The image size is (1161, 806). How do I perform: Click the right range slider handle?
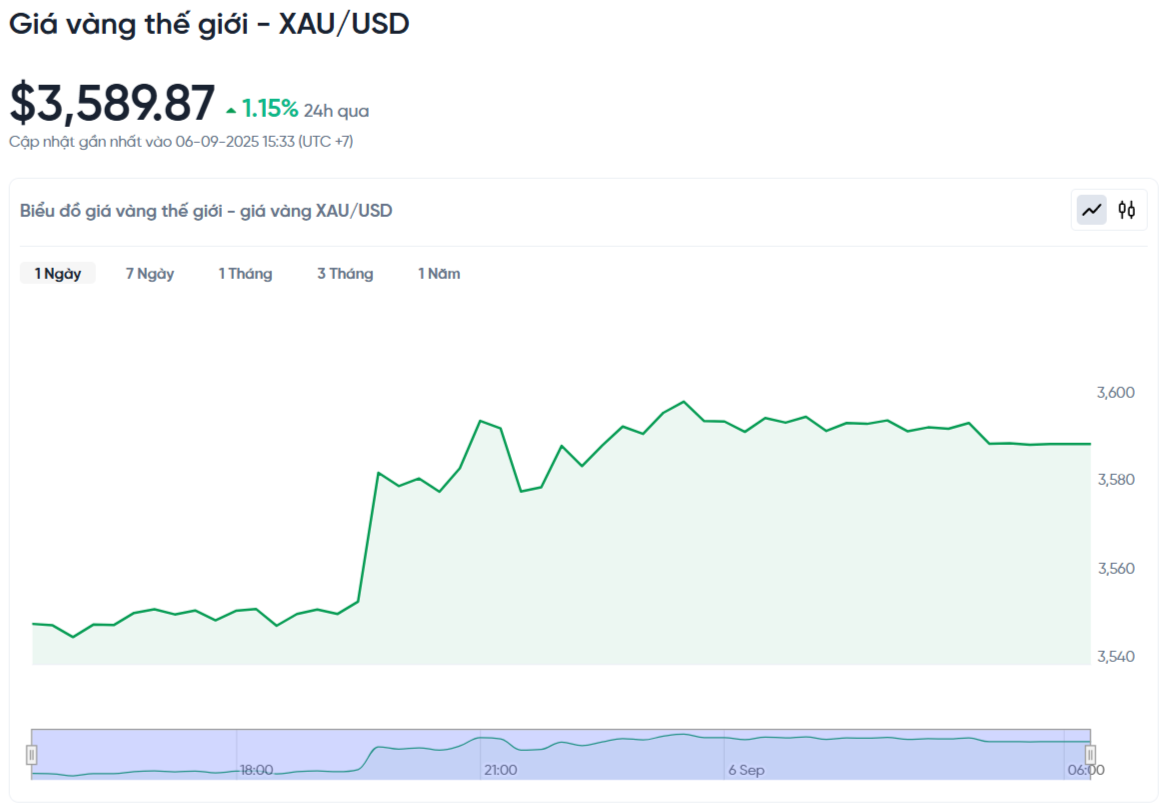[1090, 754]
